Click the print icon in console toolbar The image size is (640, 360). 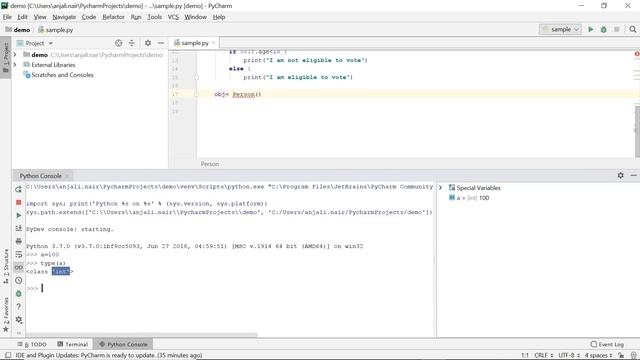point(18,241)
